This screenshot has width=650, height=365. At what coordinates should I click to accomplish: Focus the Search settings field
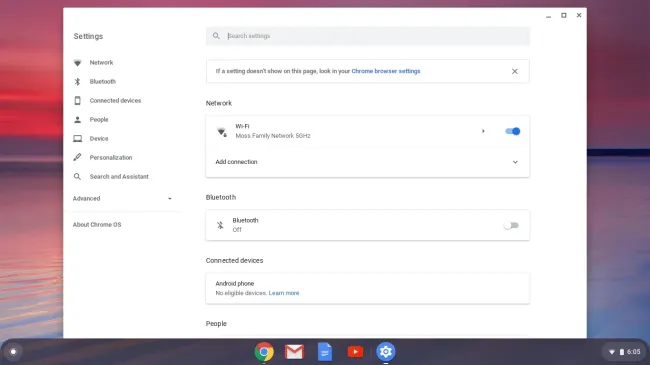coord(368,36)
